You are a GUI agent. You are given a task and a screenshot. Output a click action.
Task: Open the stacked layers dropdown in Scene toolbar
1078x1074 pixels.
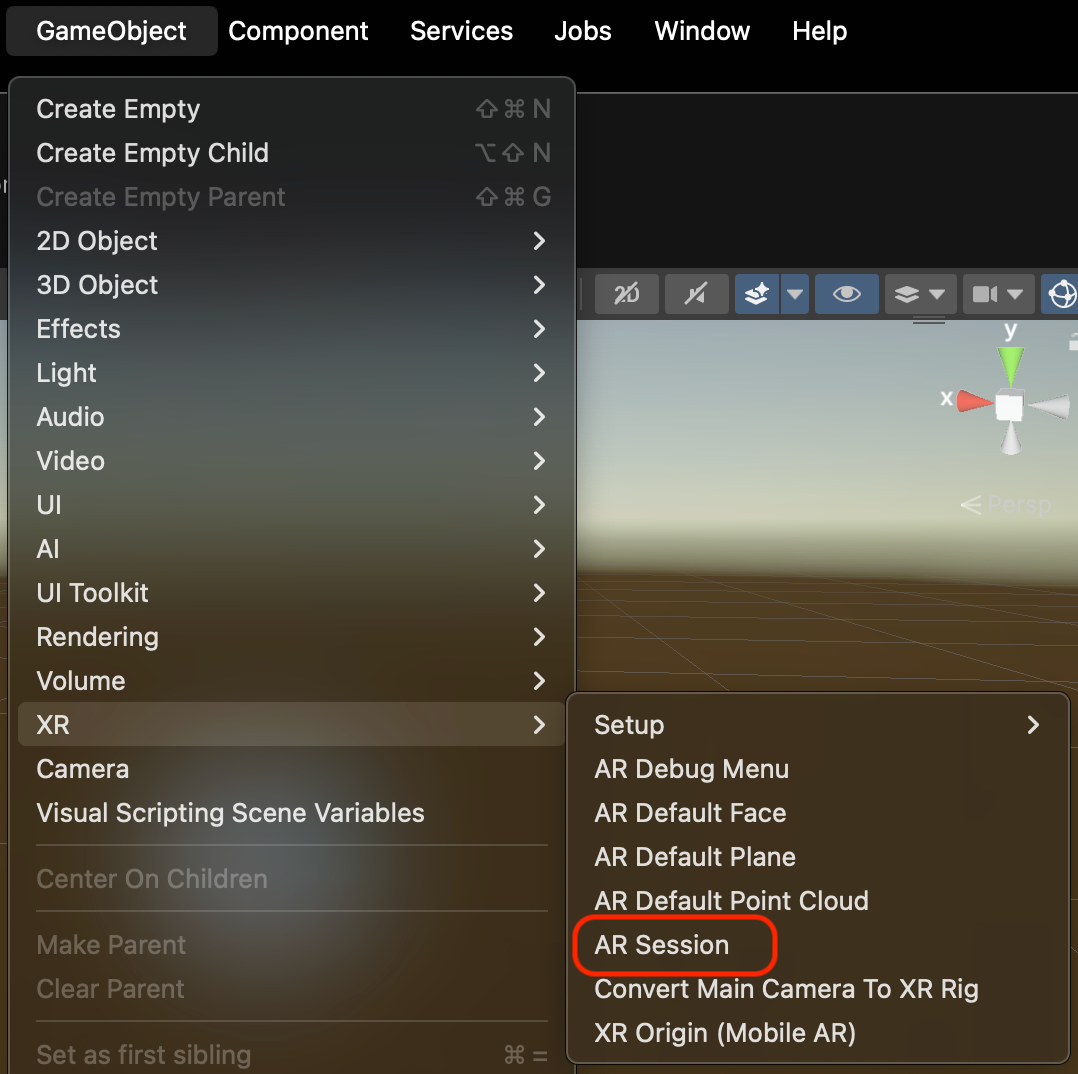tap(920, 294)
